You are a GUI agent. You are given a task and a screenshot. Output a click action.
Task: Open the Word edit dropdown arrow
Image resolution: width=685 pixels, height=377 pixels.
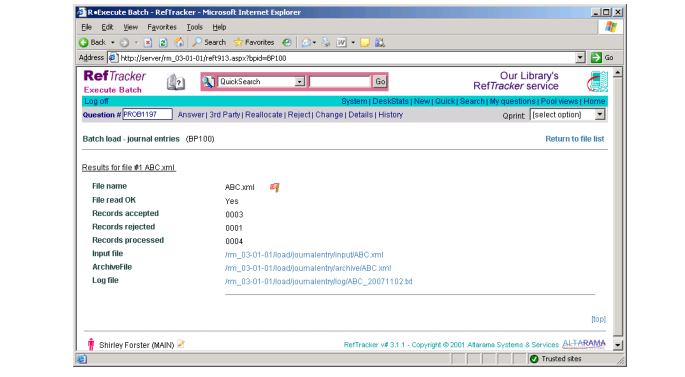353,42
